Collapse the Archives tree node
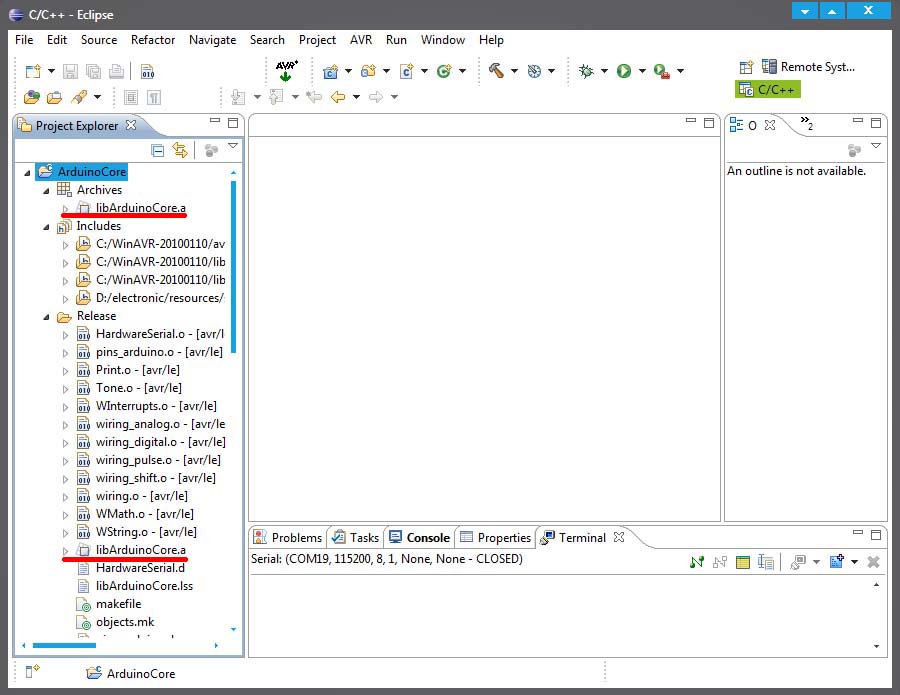 pos(46,191)
